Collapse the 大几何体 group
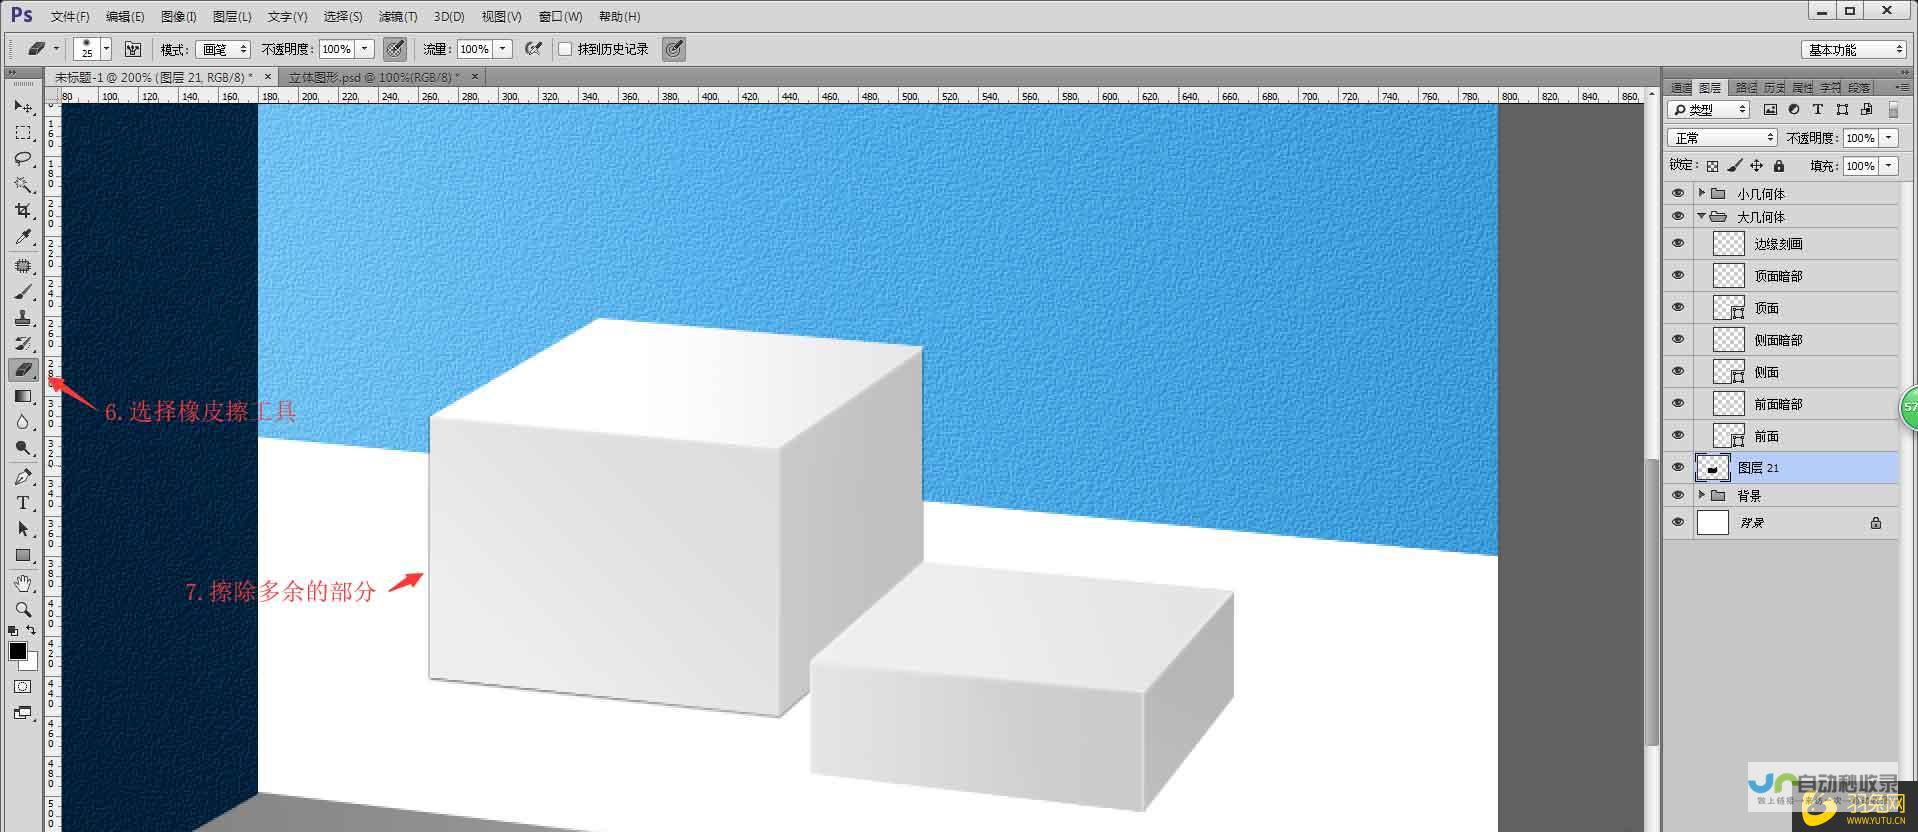 [x=1701, y=216]
